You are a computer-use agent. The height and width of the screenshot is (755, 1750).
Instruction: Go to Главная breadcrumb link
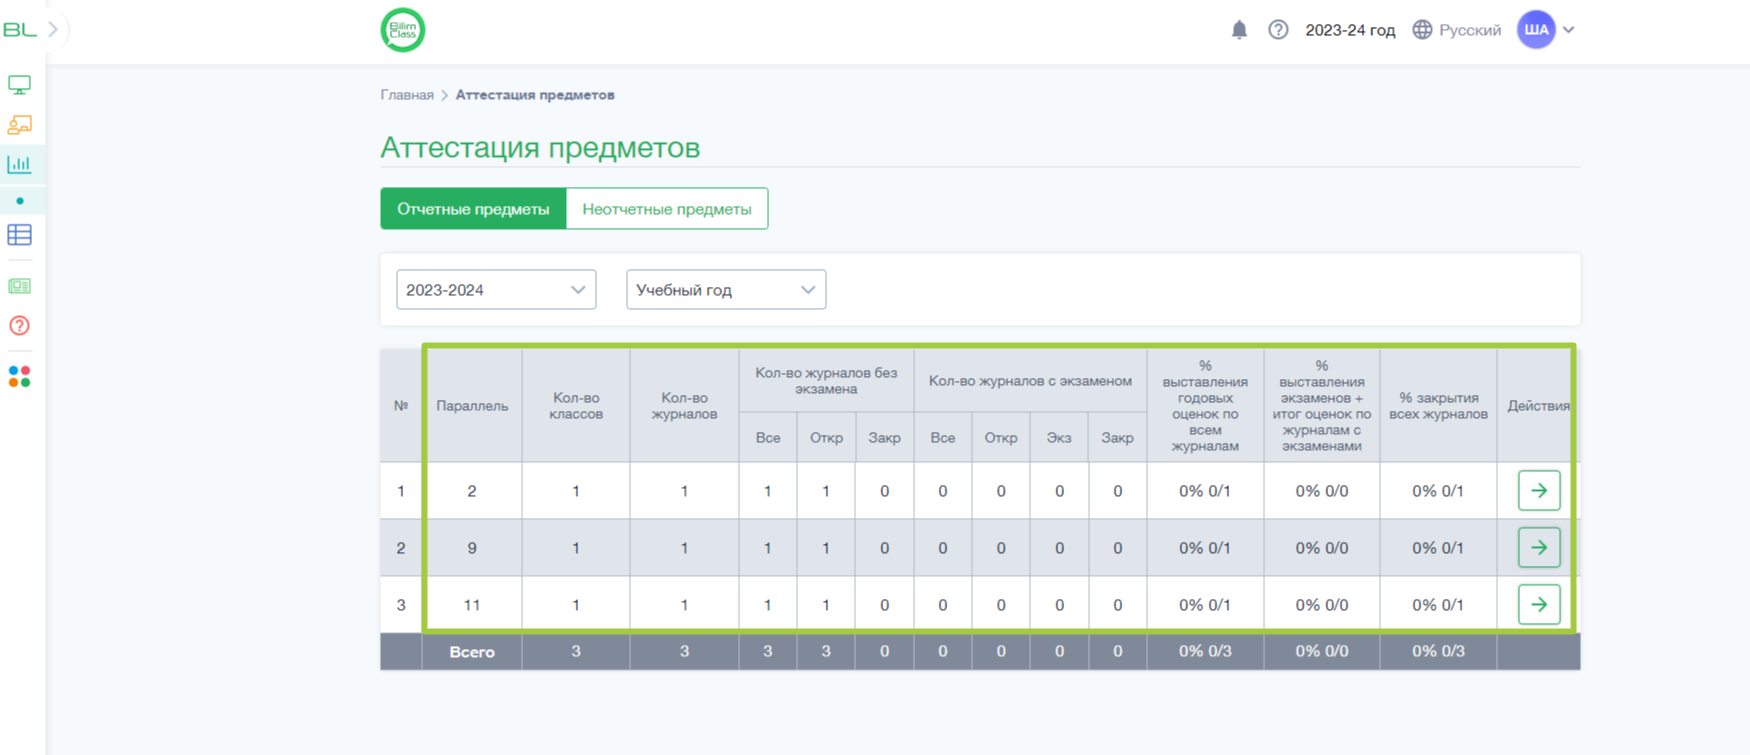click(407, 95)
